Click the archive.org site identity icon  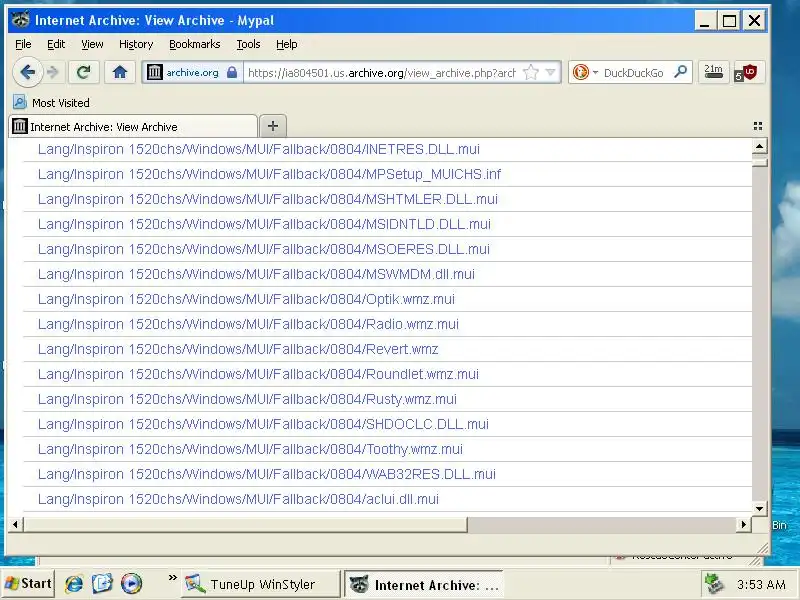tap(155, 72)
